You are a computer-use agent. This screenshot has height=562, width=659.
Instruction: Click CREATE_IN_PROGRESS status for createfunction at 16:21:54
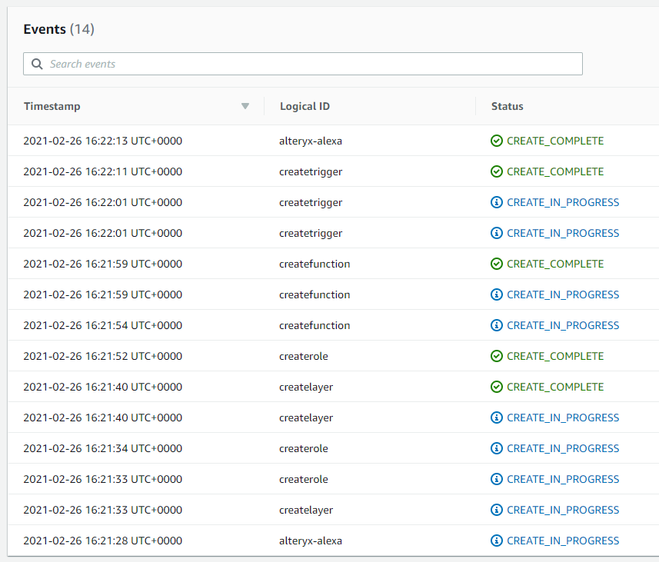click(563, 325)
